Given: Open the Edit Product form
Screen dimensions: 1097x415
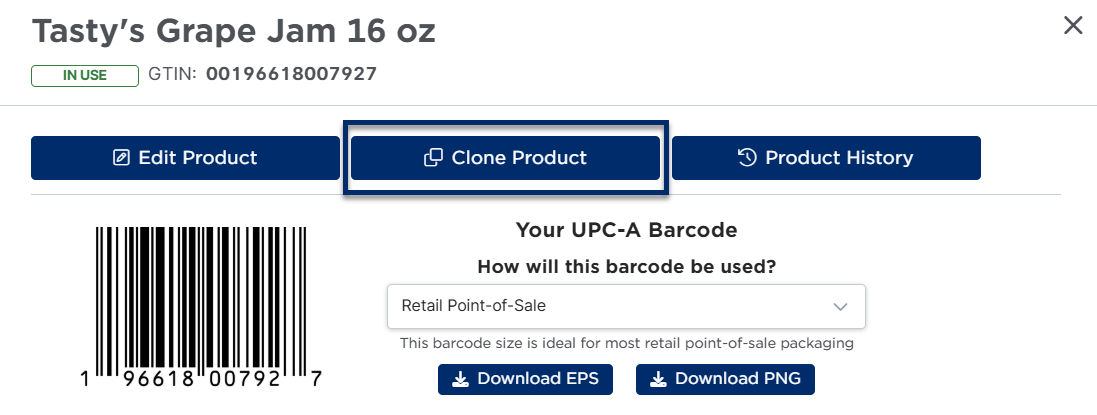Looking at the screenshot, I should tap(185, 158).
